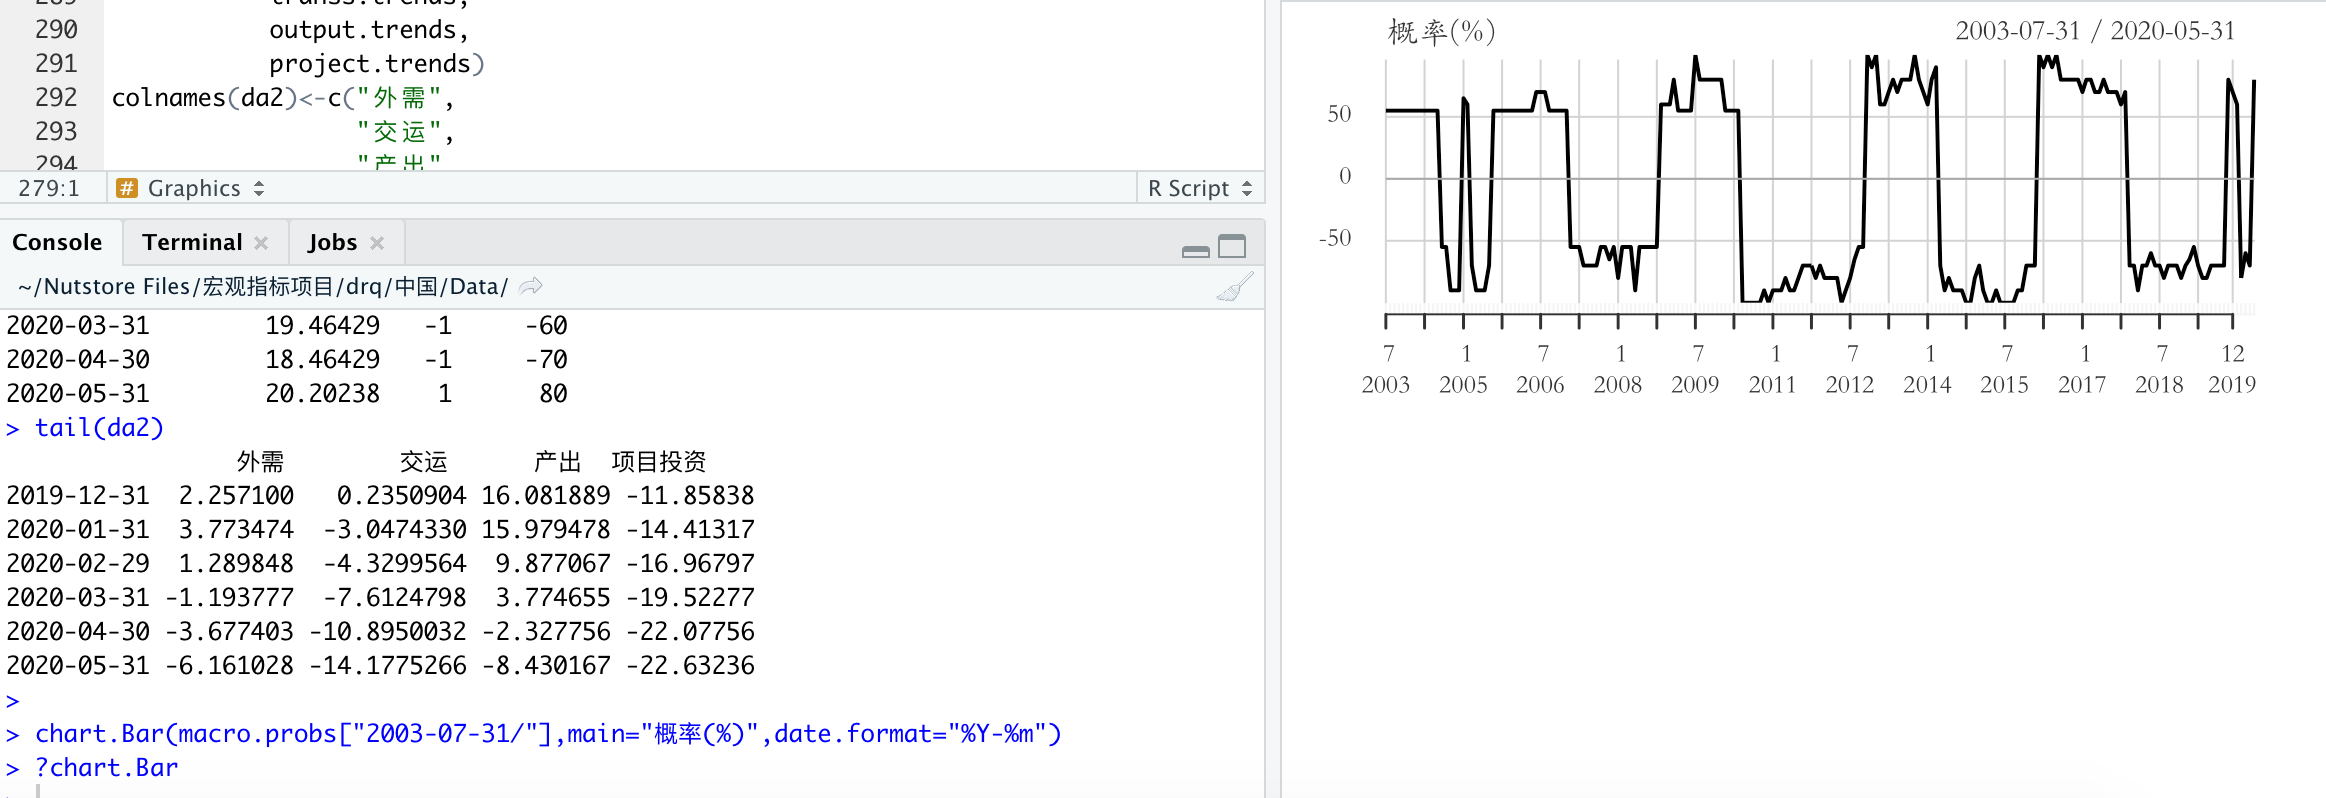
Task: Click line number 292 in editor gutter
Action: [x=56, y=97]
